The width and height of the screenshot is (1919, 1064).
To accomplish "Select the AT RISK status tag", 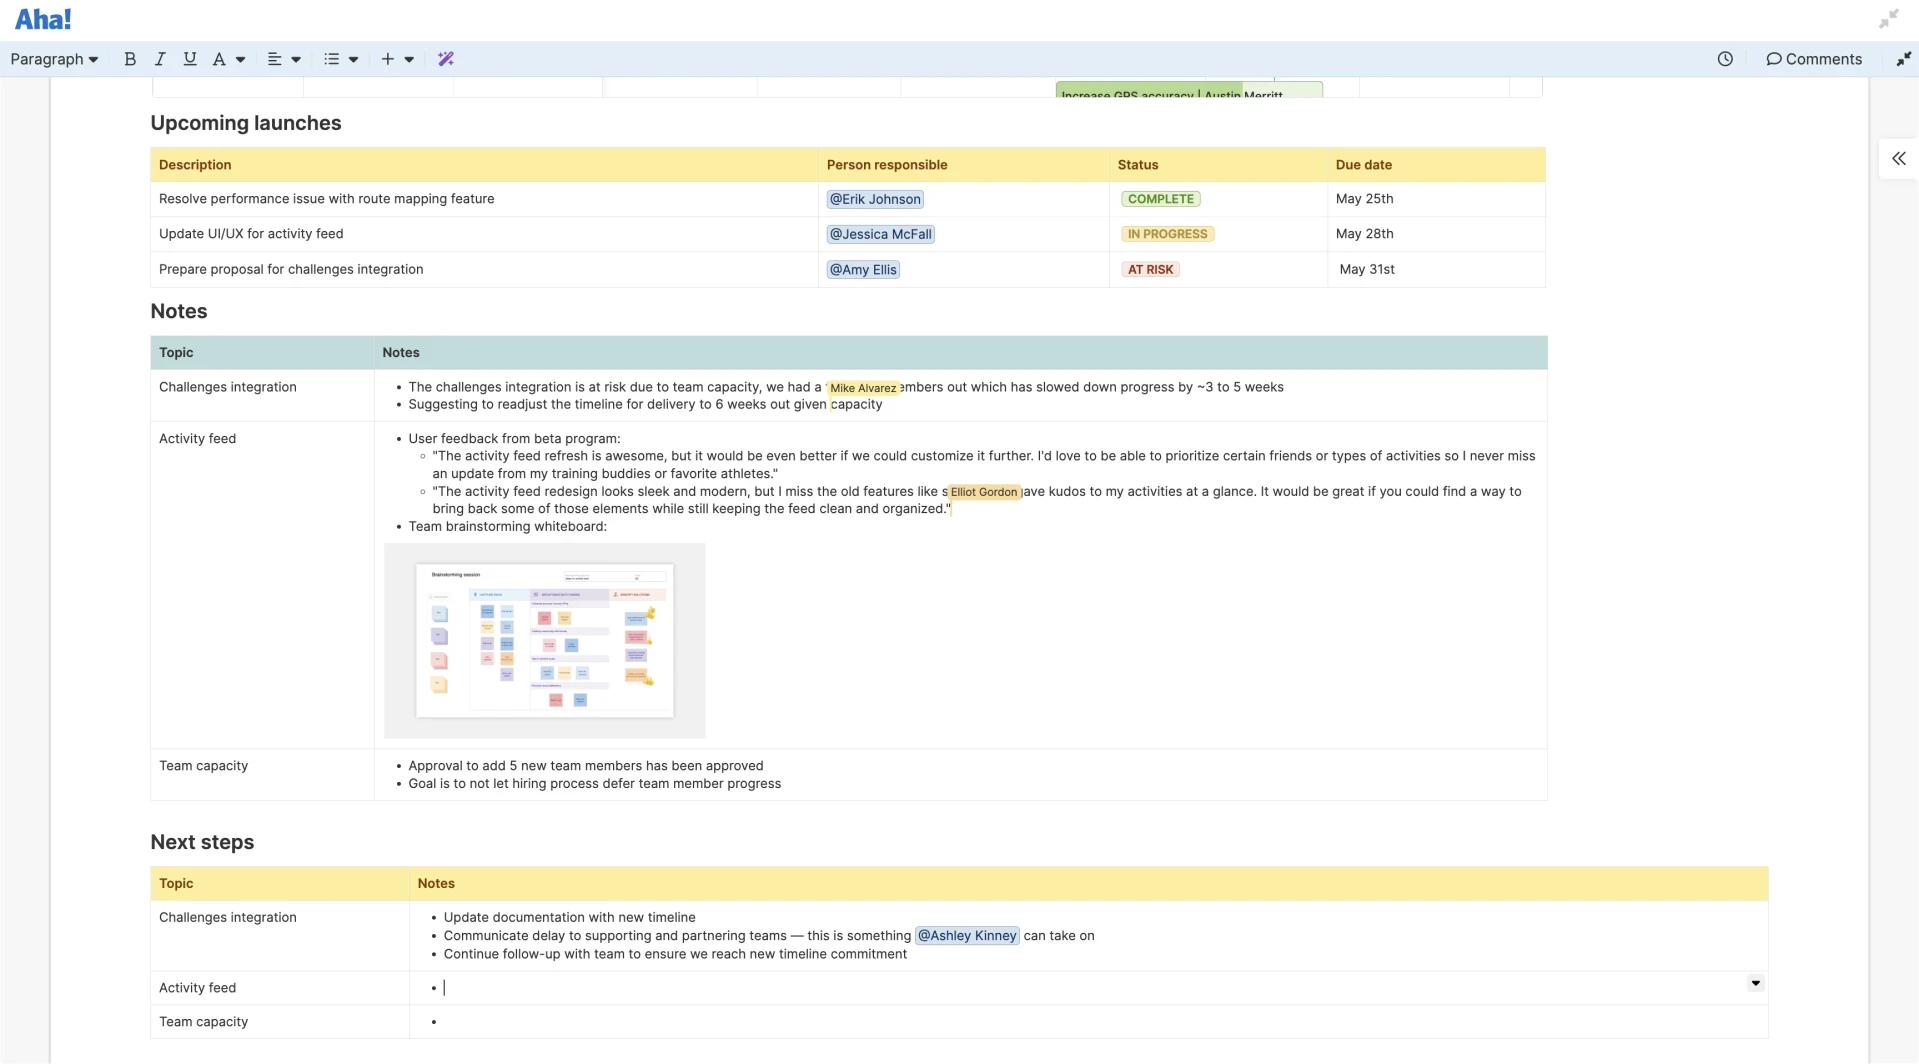I will [x=1150, y=269].
